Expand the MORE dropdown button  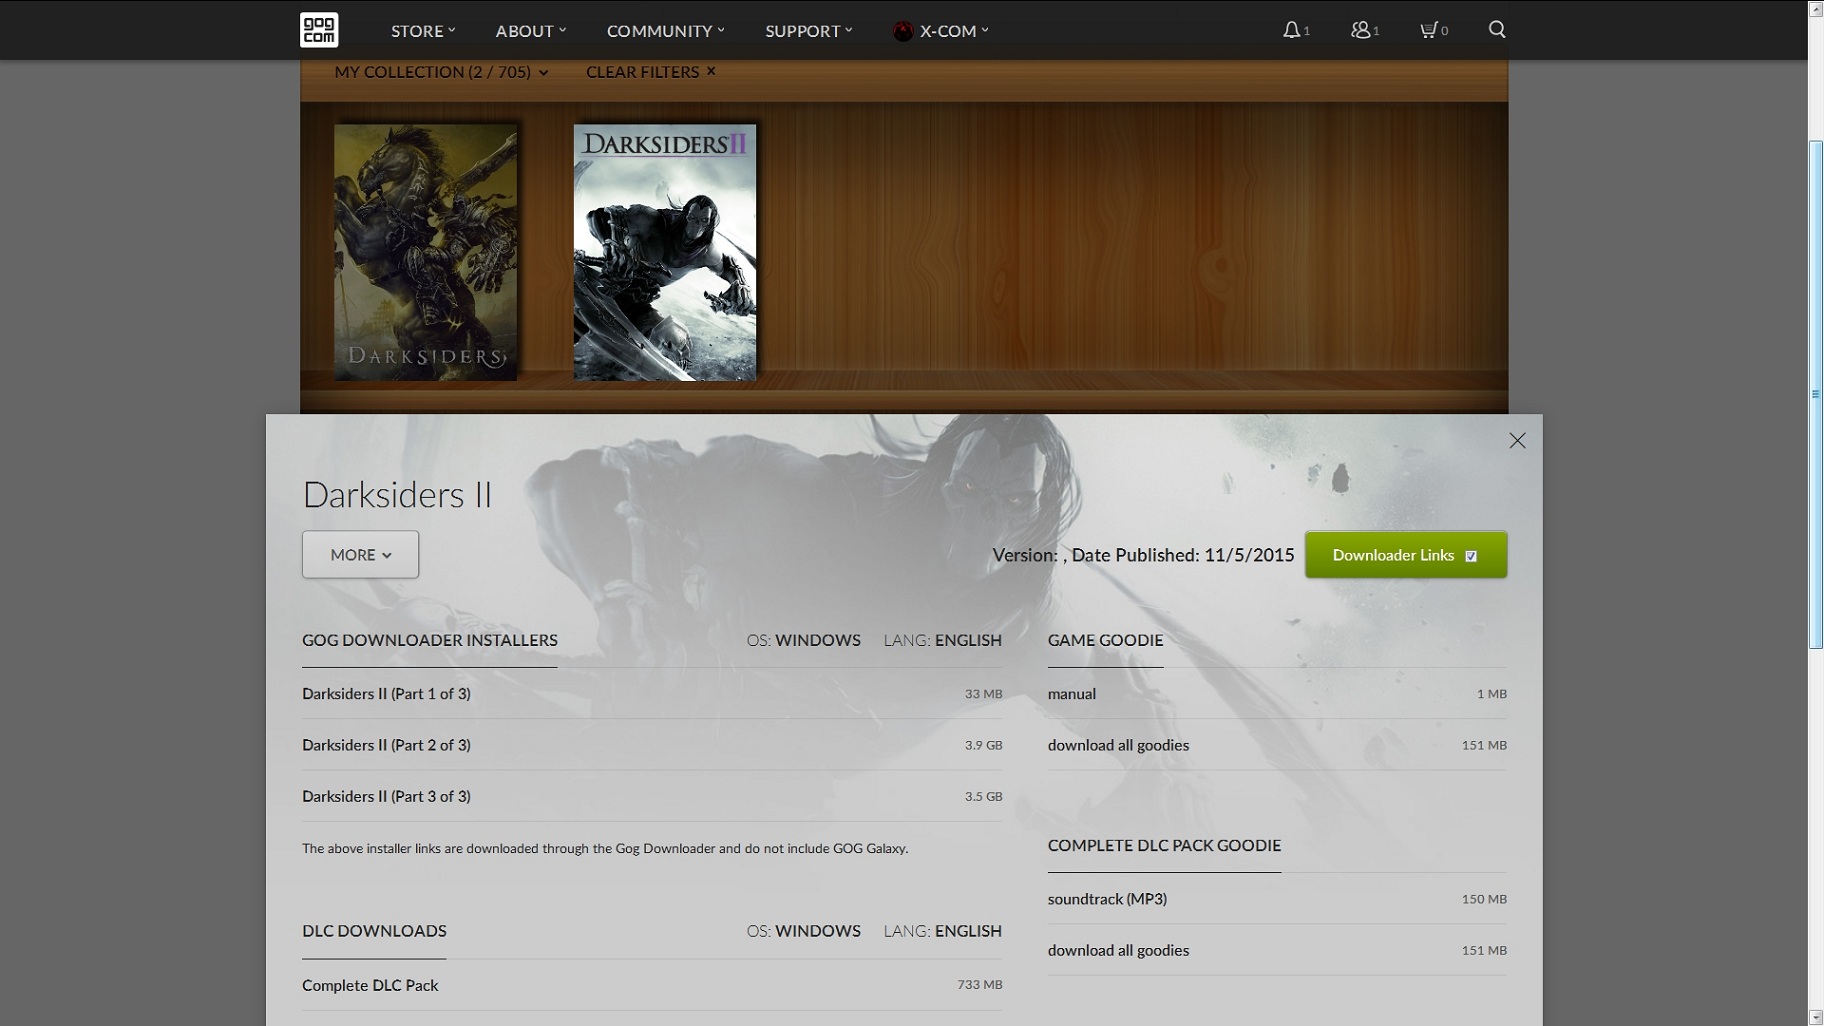(x=360, y=554)
